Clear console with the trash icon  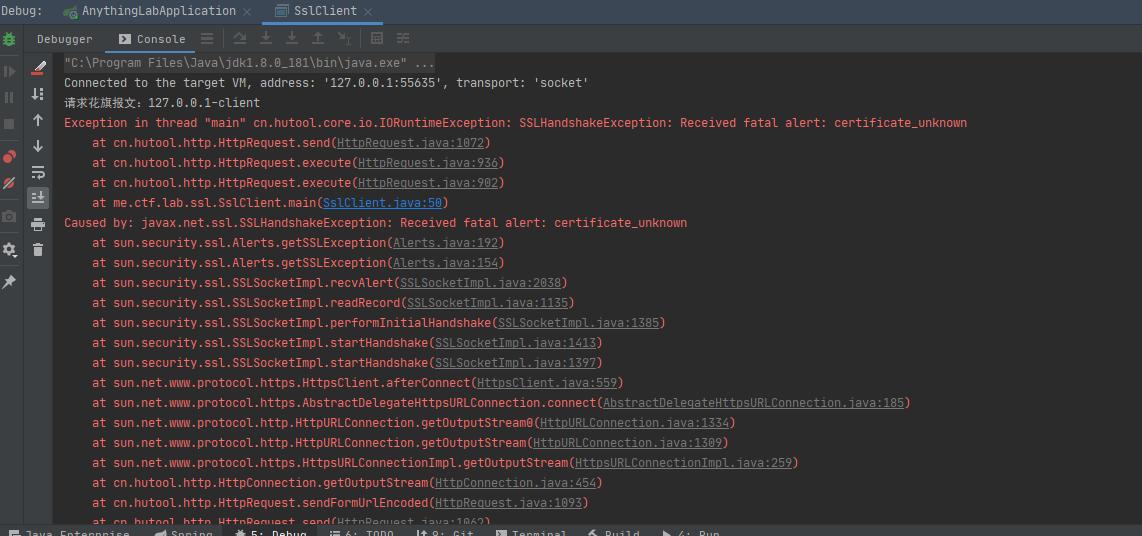(x=38, y=250)
